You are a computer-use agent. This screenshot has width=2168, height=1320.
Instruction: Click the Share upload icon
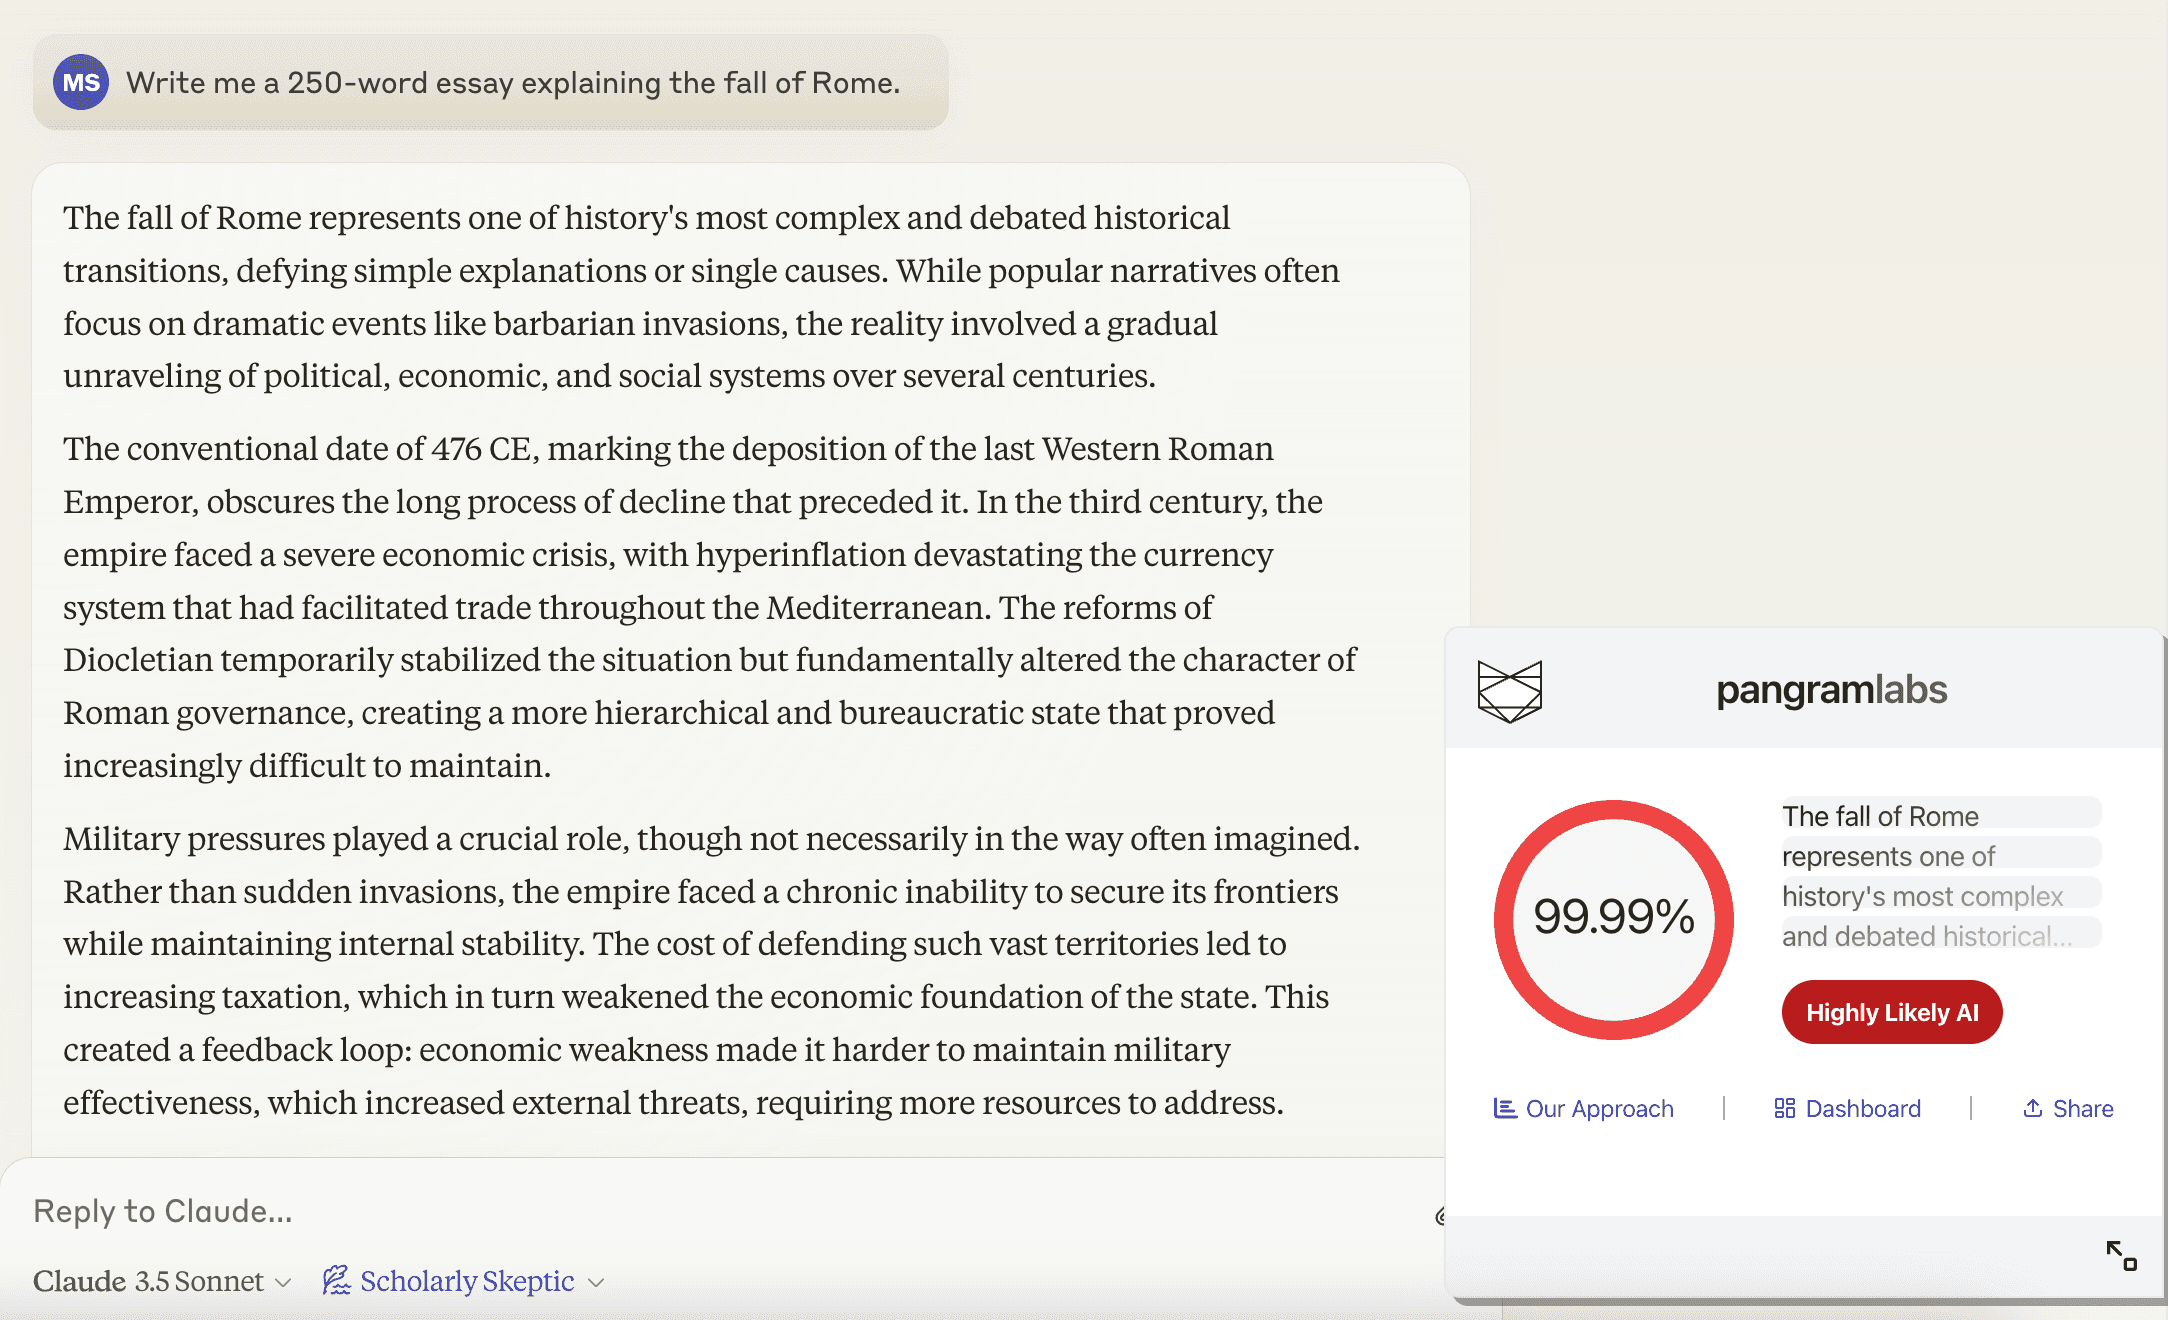[x=2032, y=1108]
